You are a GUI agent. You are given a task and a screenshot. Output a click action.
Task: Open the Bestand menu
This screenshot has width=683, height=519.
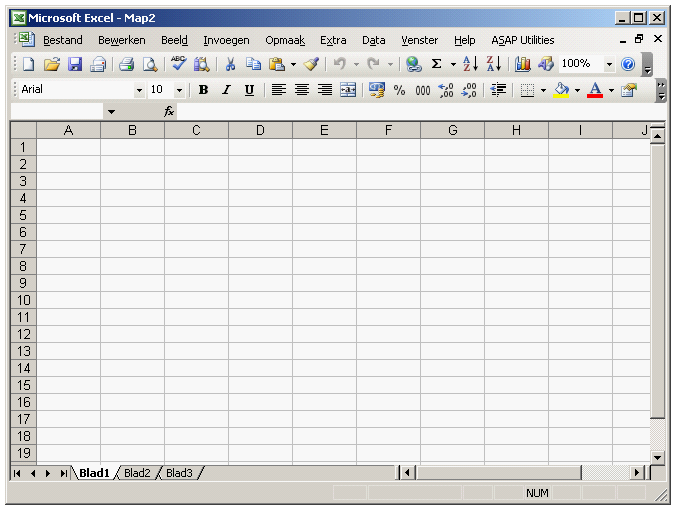point(63,40)
